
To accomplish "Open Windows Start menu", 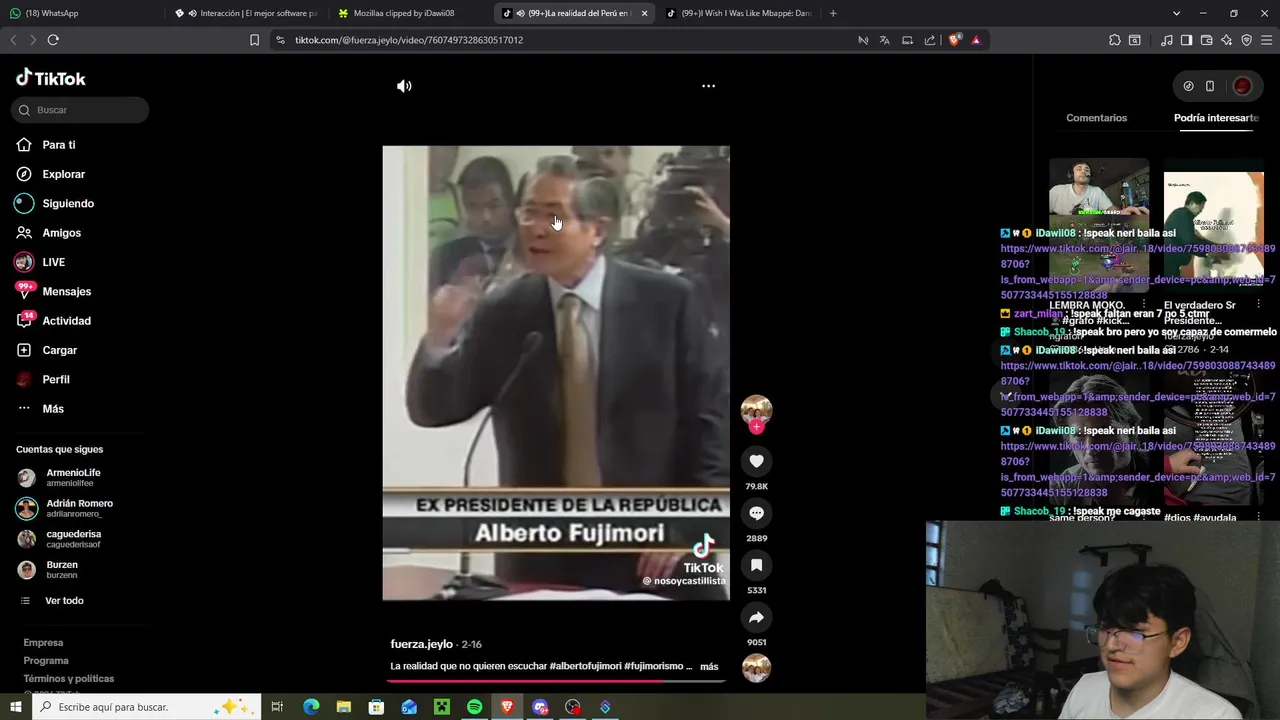I will tap(15, 707).
